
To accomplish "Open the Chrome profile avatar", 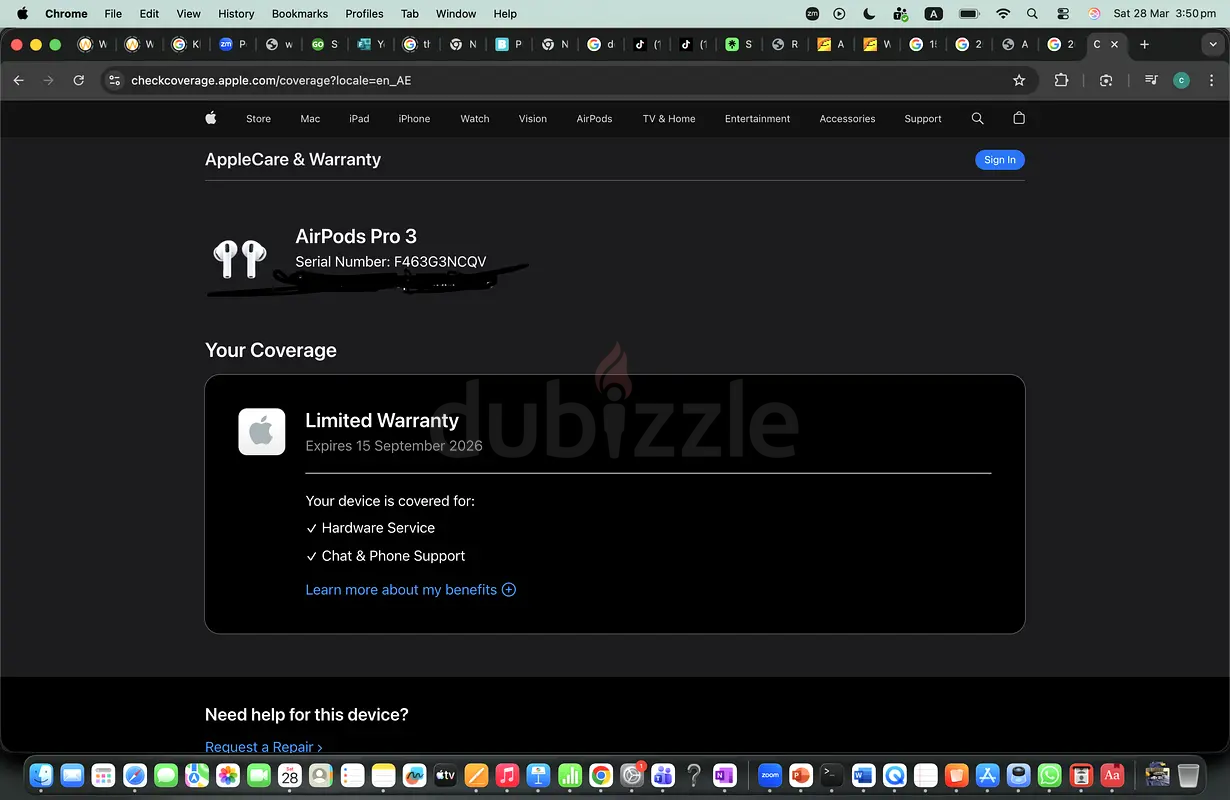I will 1181,80.
